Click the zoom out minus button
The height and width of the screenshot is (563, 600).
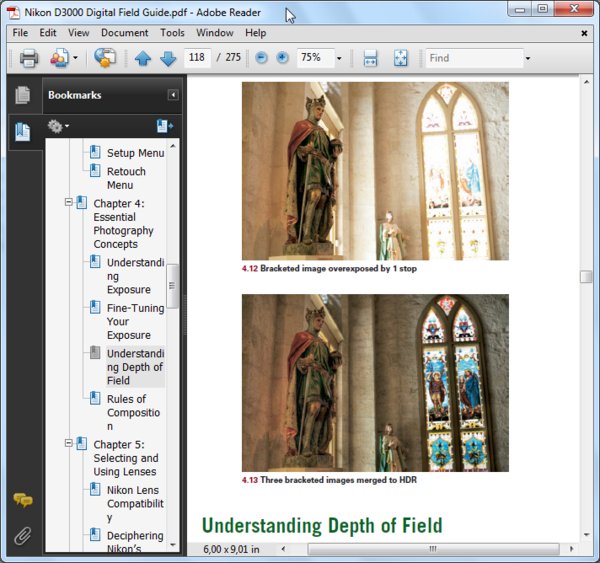click(x=262, y=58)
